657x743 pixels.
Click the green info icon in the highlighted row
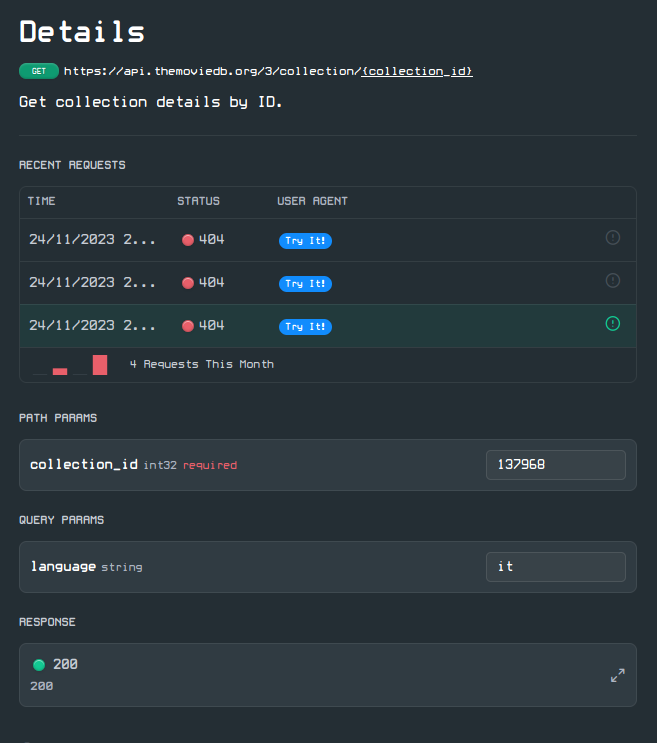pyautogui.click(x=612, y=324)
